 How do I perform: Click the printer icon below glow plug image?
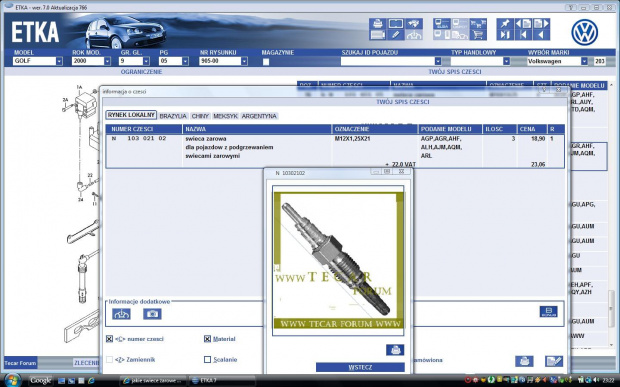click(x=395, y=350)
